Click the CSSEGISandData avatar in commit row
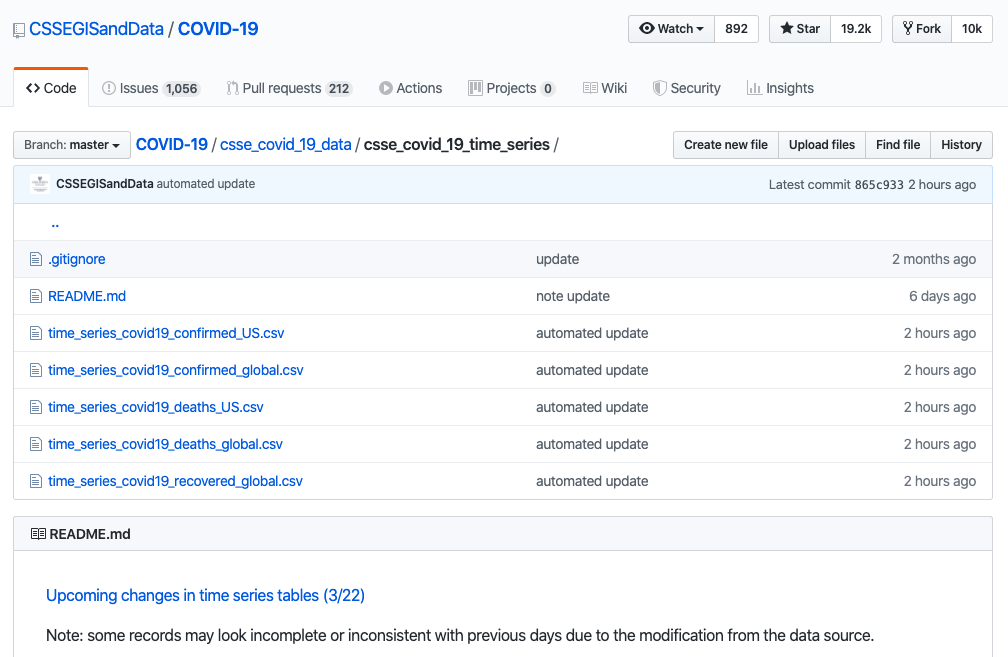This screenshot has width=1008, height=657. coord(40,184)
